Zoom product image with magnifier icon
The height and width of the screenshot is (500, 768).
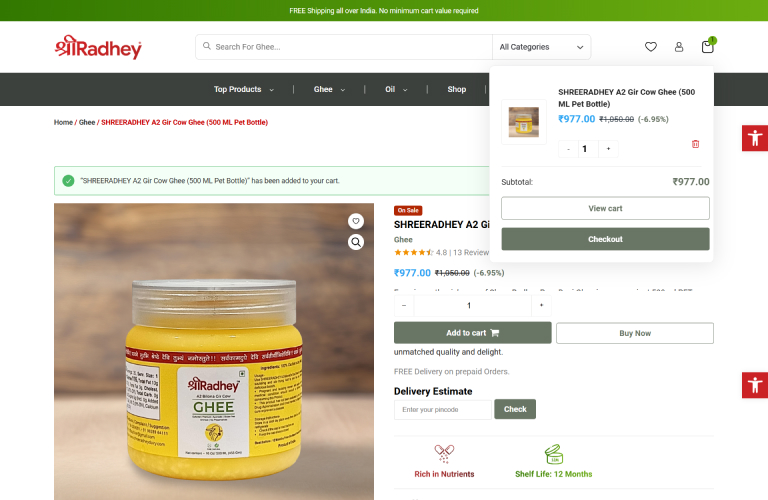tap(356, 242)
